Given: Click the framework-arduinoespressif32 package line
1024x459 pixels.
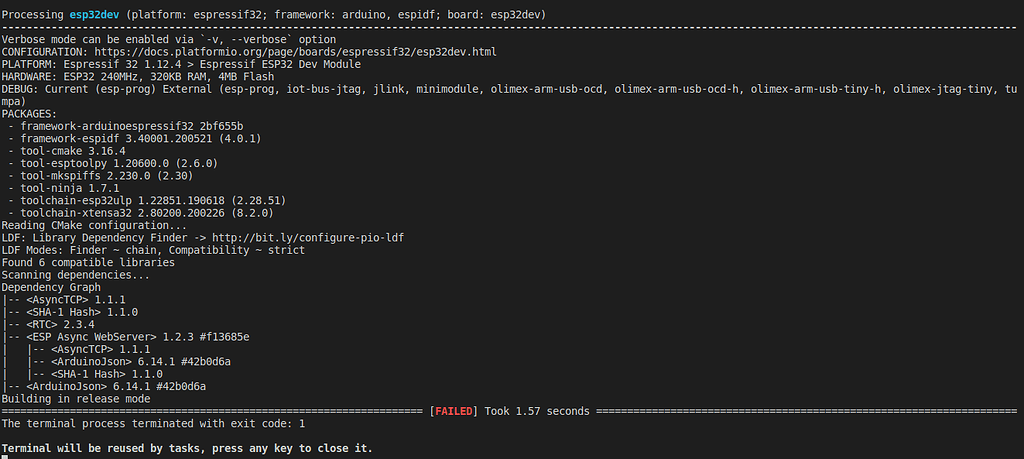Looking at the screenshot, I should 125,126.
